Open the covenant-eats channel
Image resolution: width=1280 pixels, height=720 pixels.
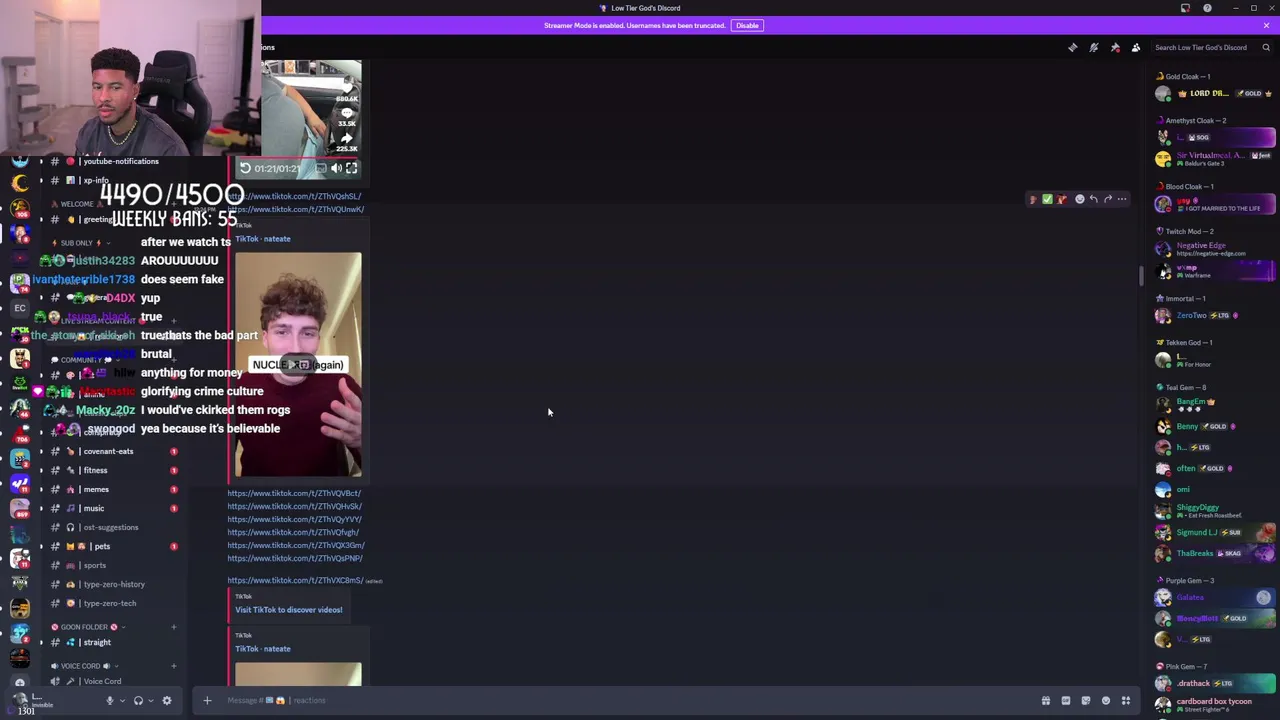(x=114, y=451)
